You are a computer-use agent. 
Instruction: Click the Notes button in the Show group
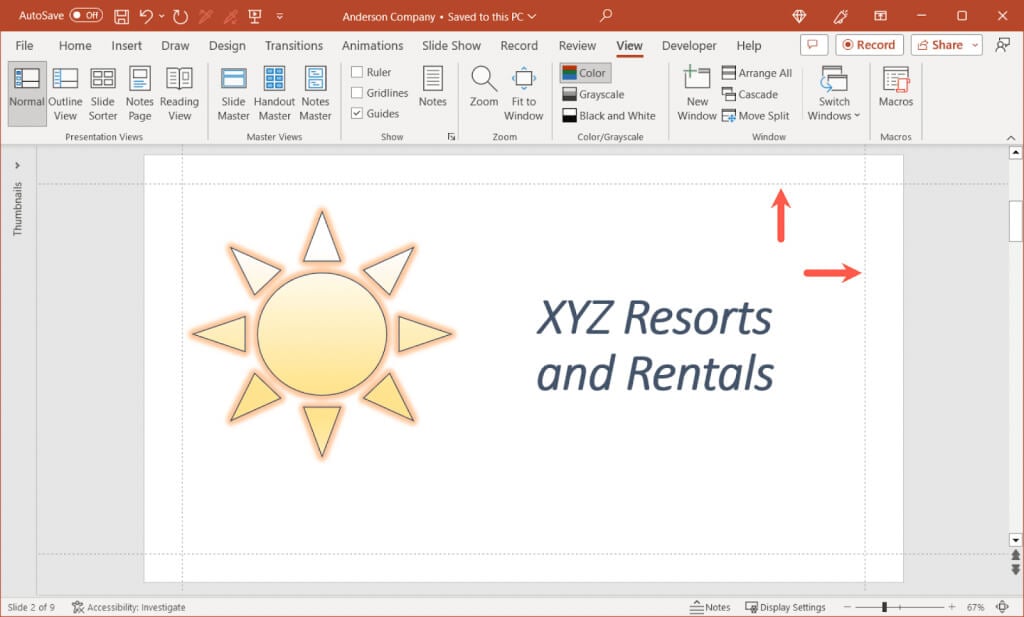click(x=432, y=87)
